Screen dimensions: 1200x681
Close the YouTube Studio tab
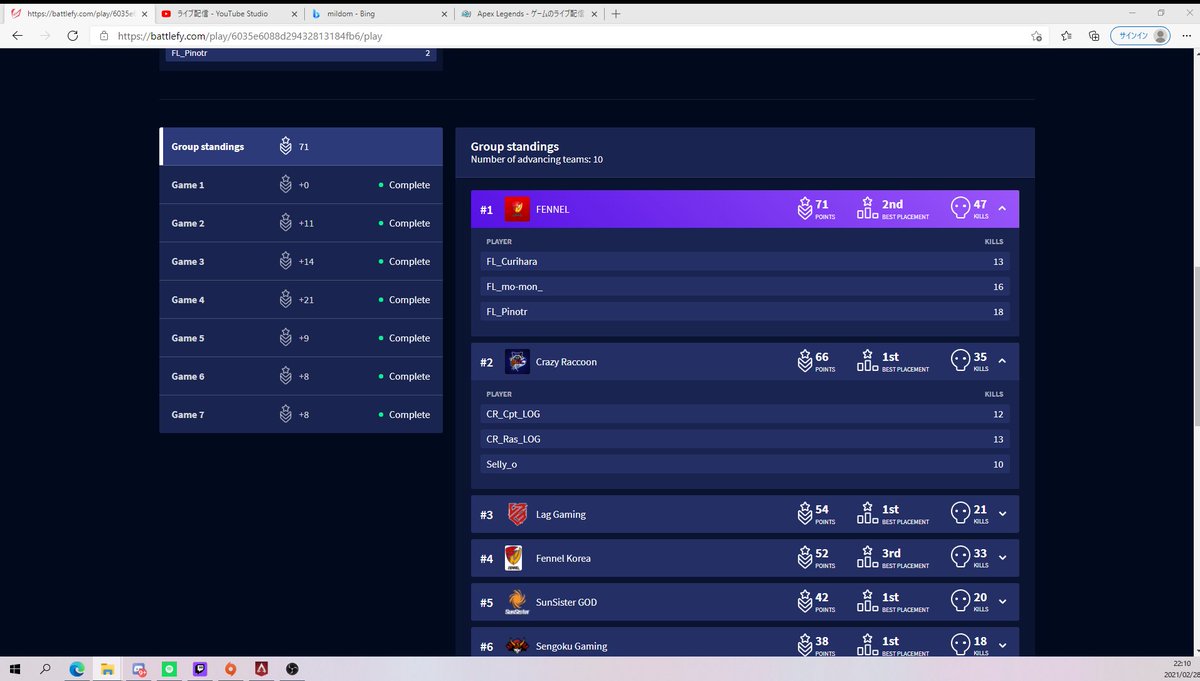(294, 14)
